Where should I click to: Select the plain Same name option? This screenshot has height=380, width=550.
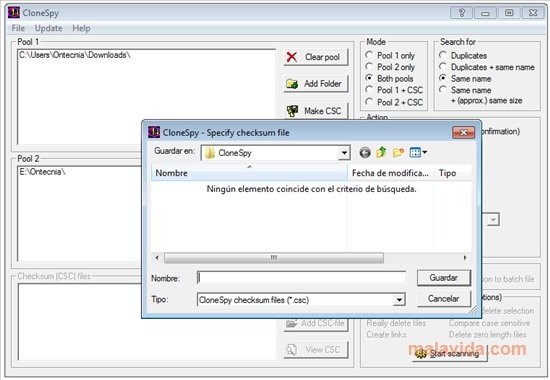pyautogui.click(x=465, y=78)
